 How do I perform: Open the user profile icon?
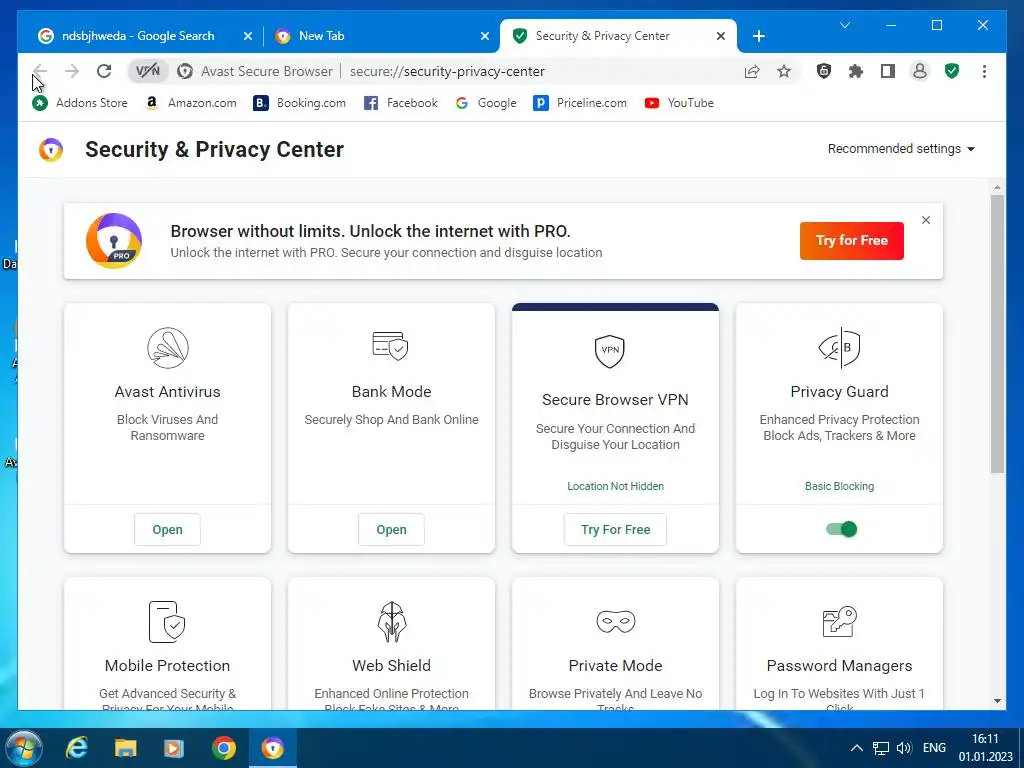tap(920, 71)
